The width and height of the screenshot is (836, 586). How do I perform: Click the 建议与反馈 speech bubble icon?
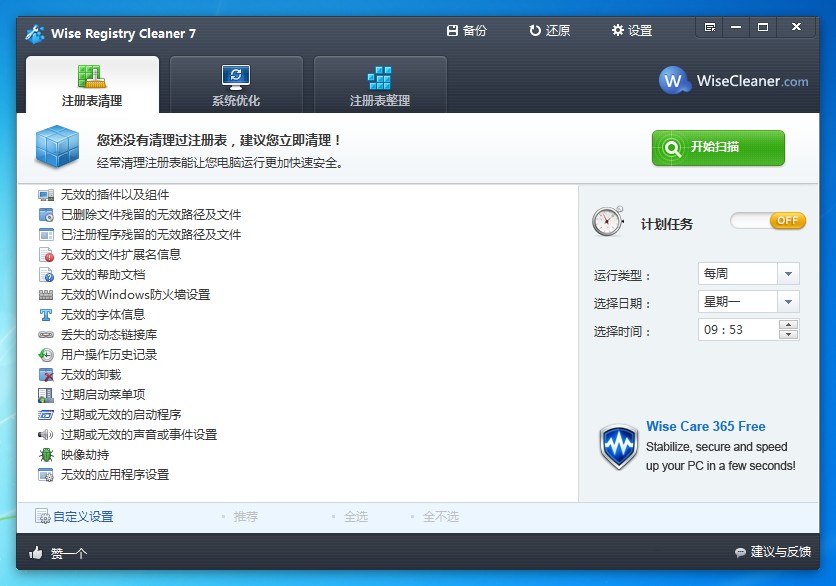pyautogui.click(x=740, y=552)
